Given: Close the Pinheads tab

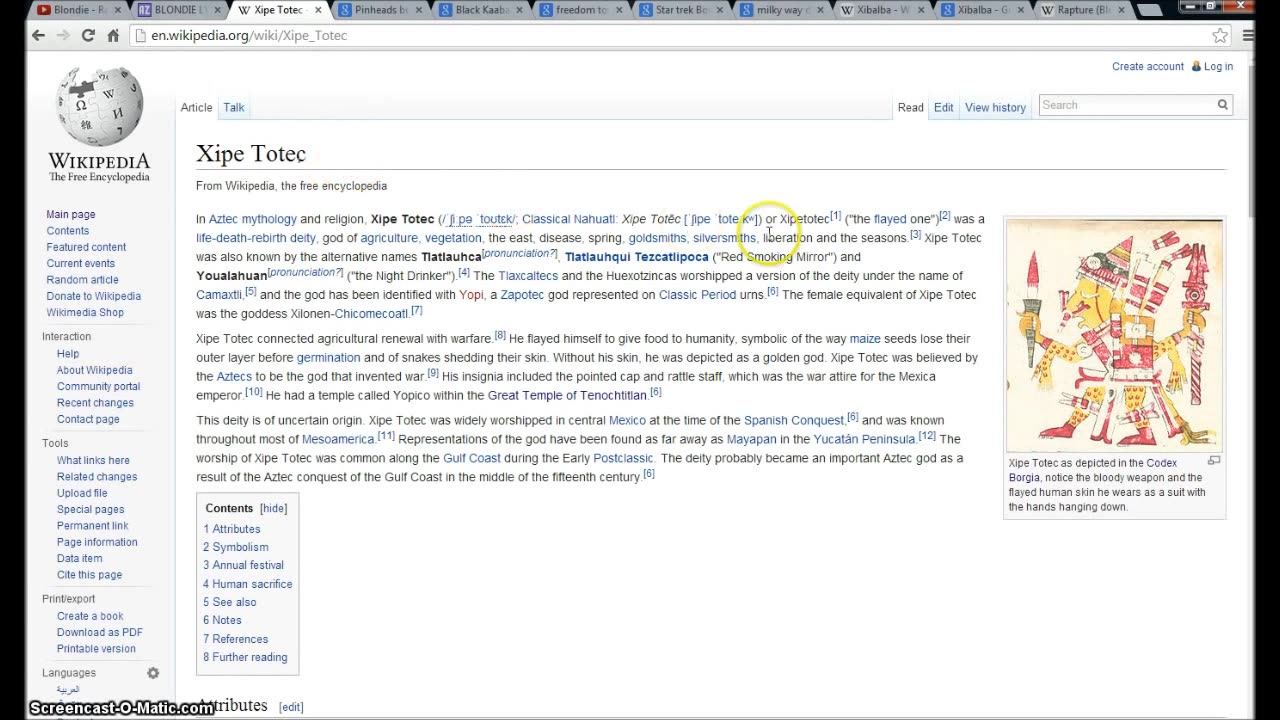Looking at the screenshot, I should pos(420,10).
